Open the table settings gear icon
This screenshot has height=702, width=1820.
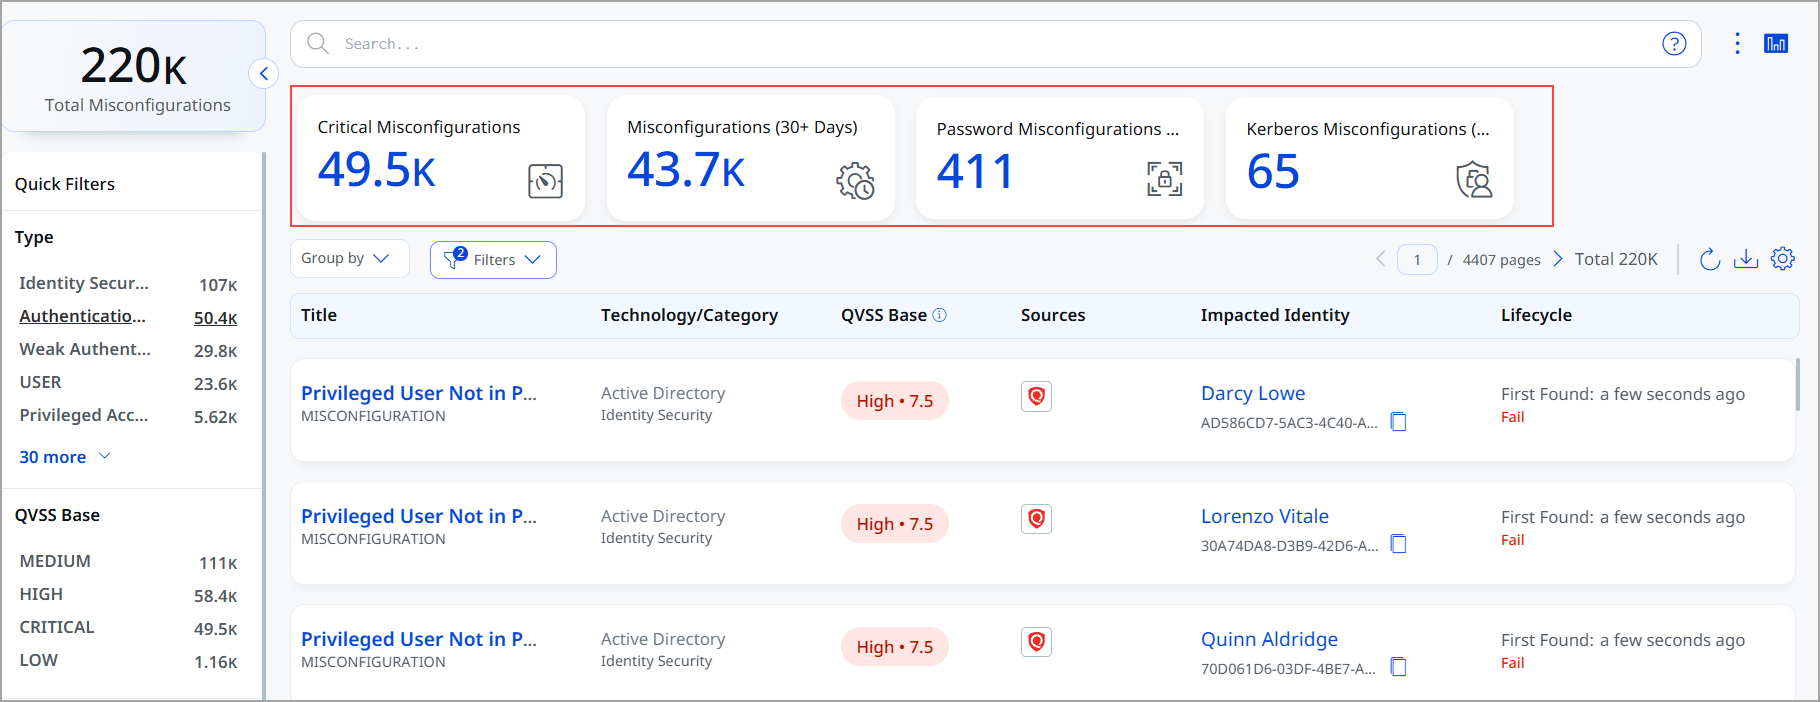(x=1783, y=259)
